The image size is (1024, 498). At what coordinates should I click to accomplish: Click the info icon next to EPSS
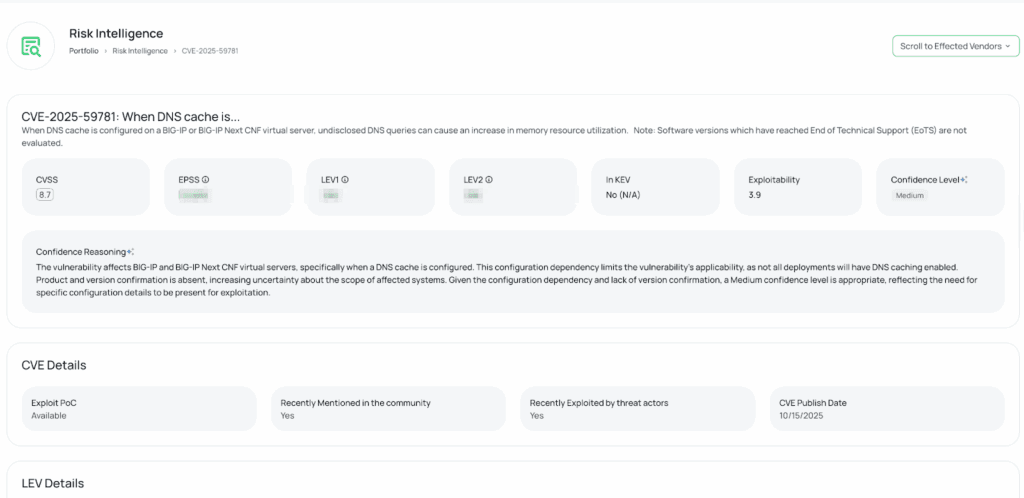206,180
